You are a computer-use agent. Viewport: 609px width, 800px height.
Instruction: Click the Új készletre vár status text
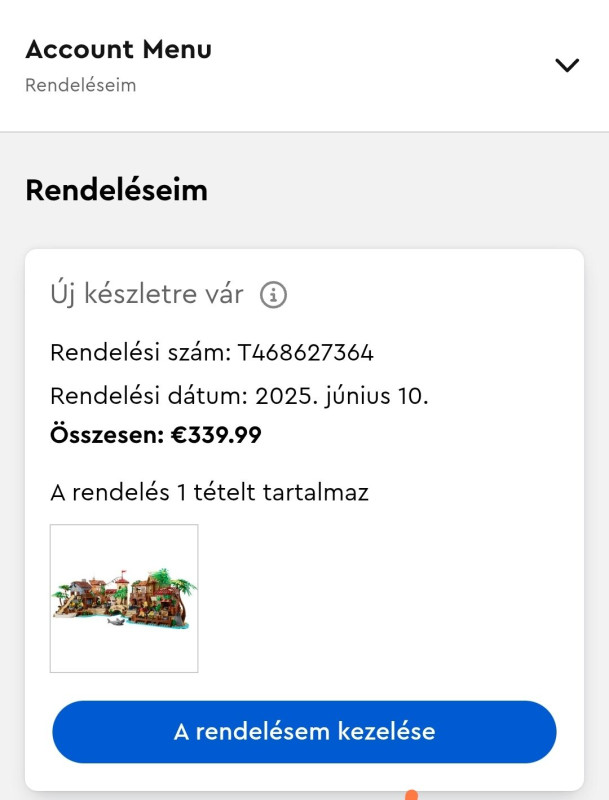click(147, 294)
